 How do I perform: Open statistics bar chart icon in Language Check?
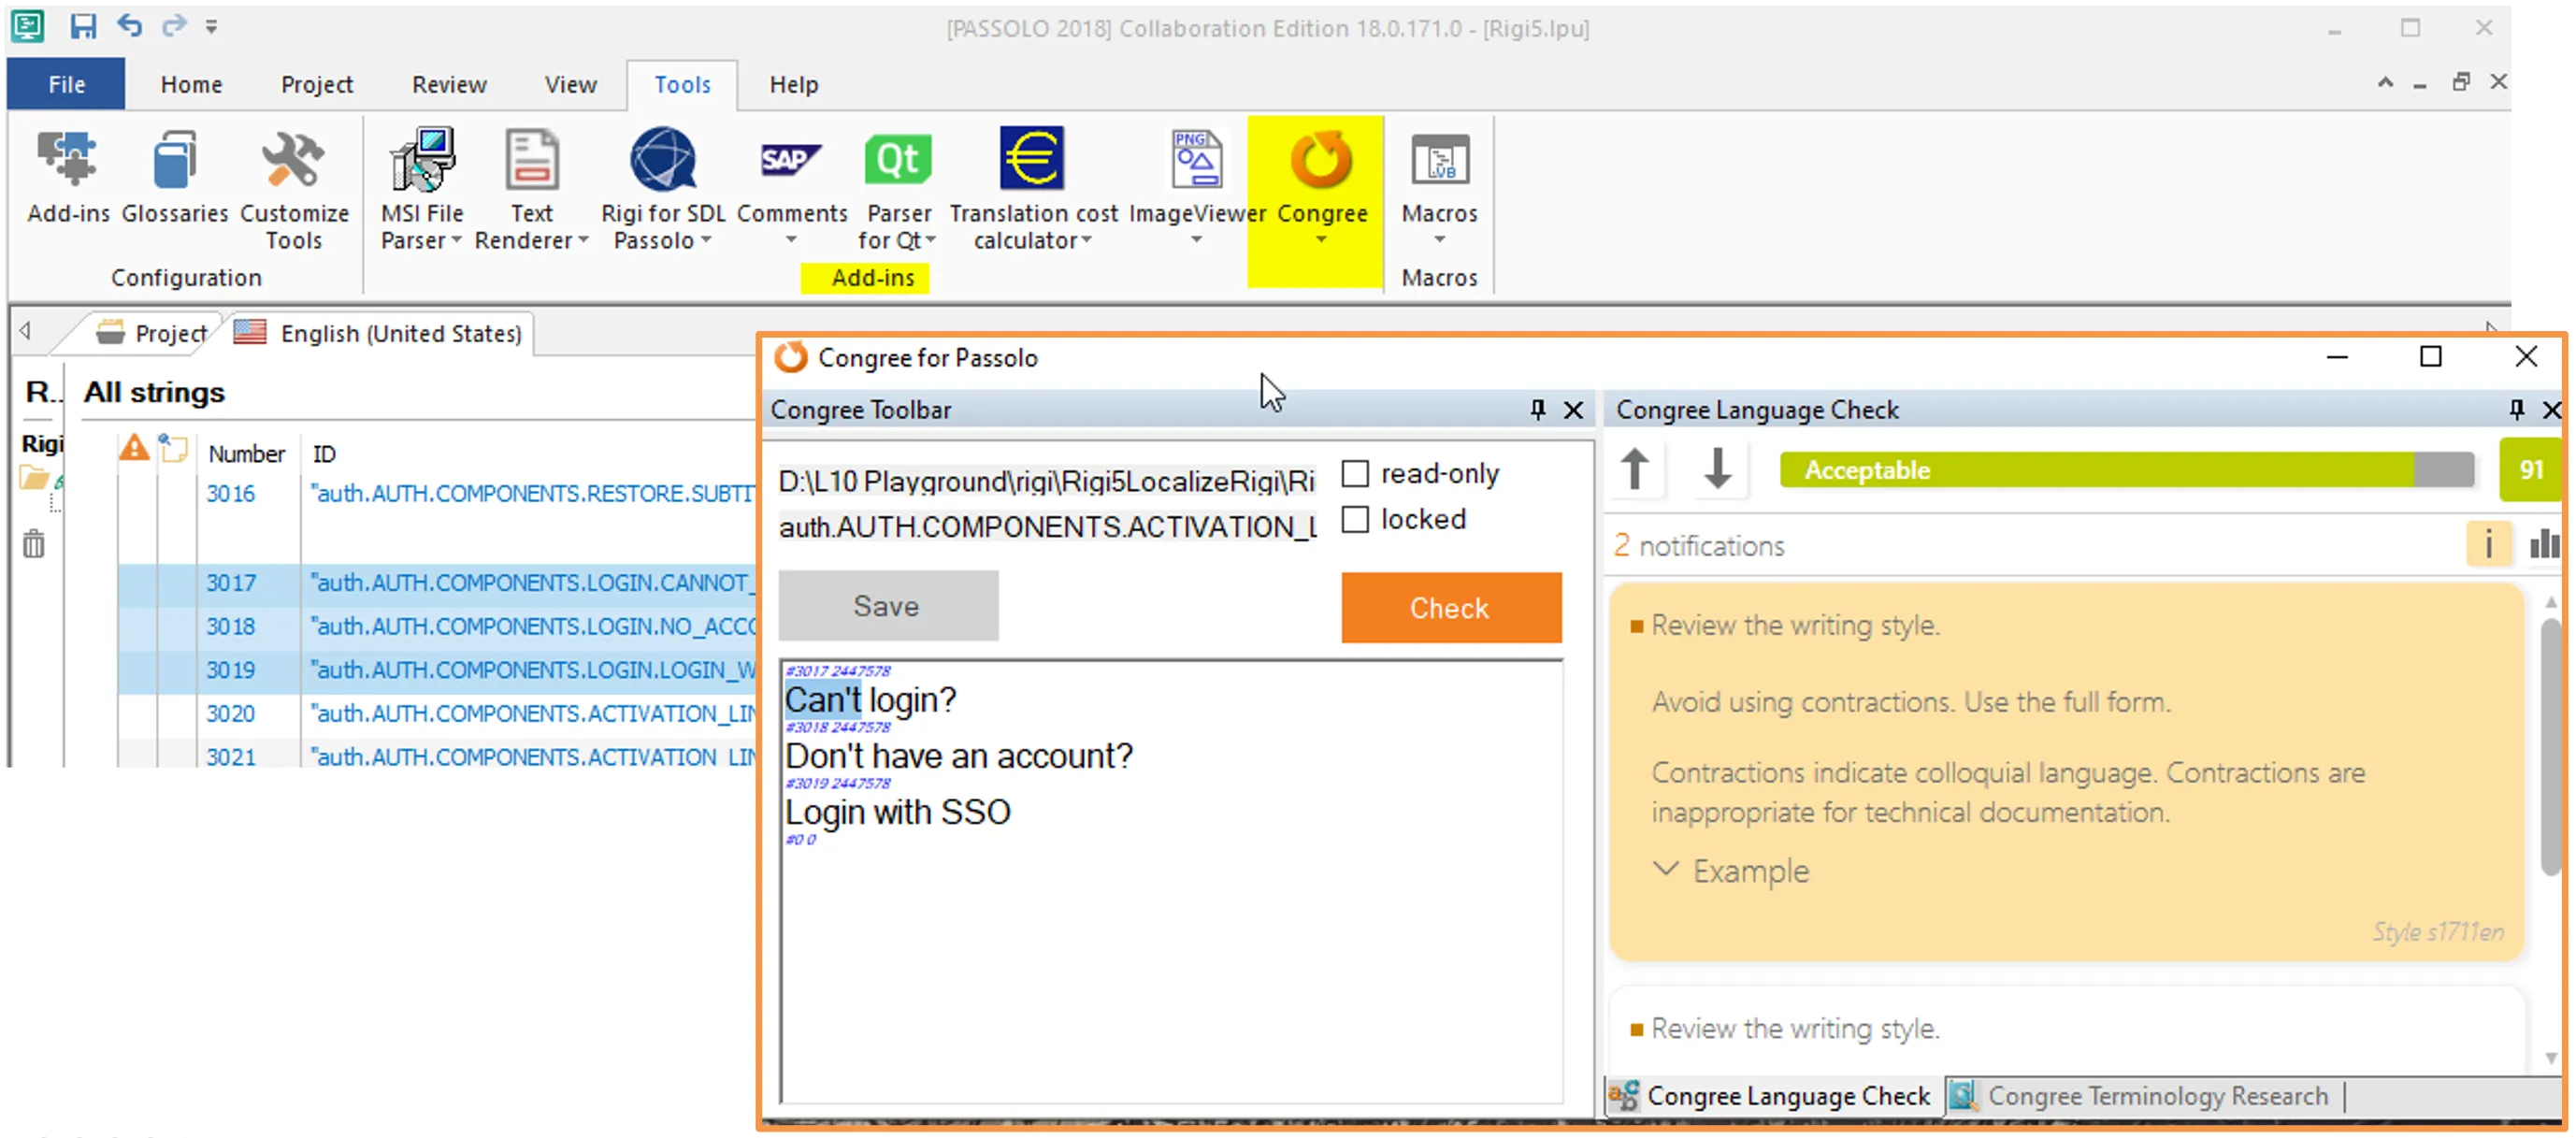click(2543, 545)
